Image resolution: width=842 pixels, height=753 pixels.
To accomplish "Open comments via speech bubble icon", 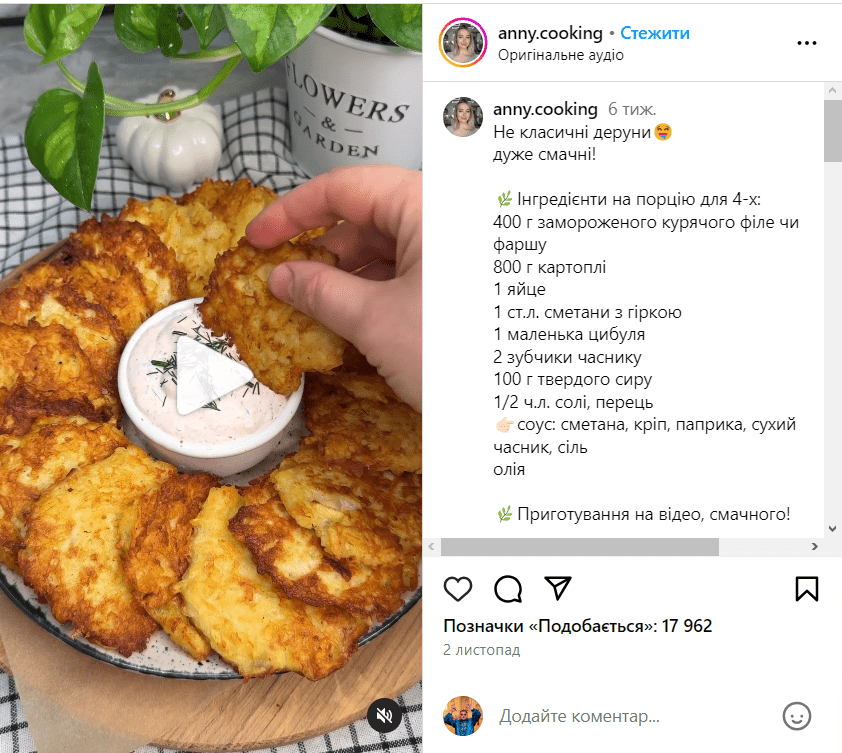I will pos(508,589).
